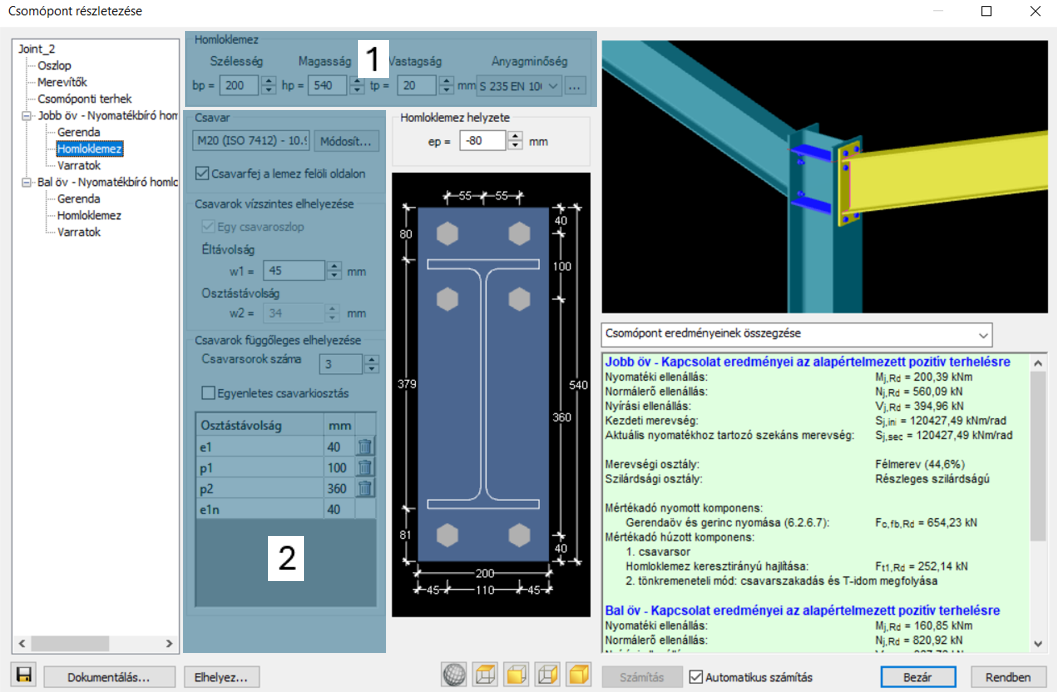
Task: Switch to top view cube icon
Action: pyautogui.click(x=486, y=674)
